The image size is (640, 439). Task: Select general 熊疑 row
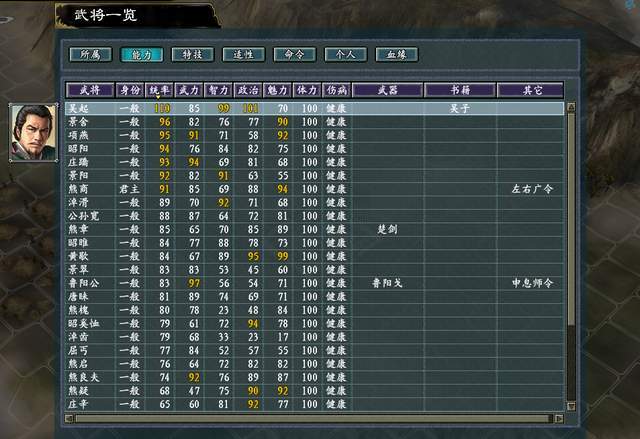coord(314,391)
